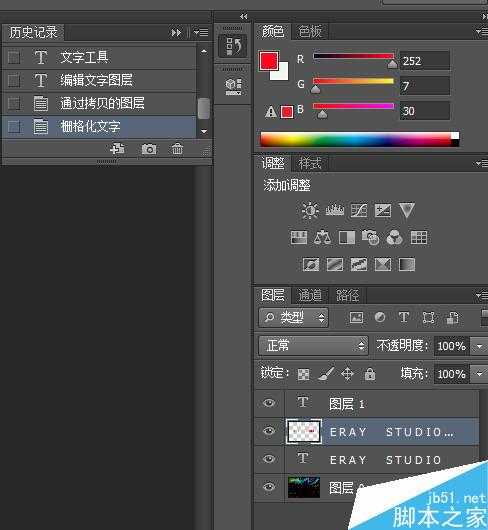Switch to the 通道 channels tab
This screenshot has height=530, width=488.
click(x=310, y=296)
